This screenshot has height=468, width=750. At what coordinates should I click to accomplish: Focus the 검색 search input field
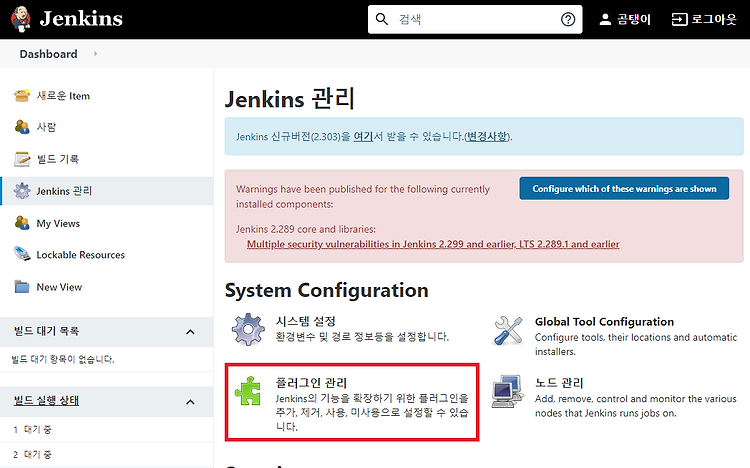pyautogui.click(x=476, y=19)
